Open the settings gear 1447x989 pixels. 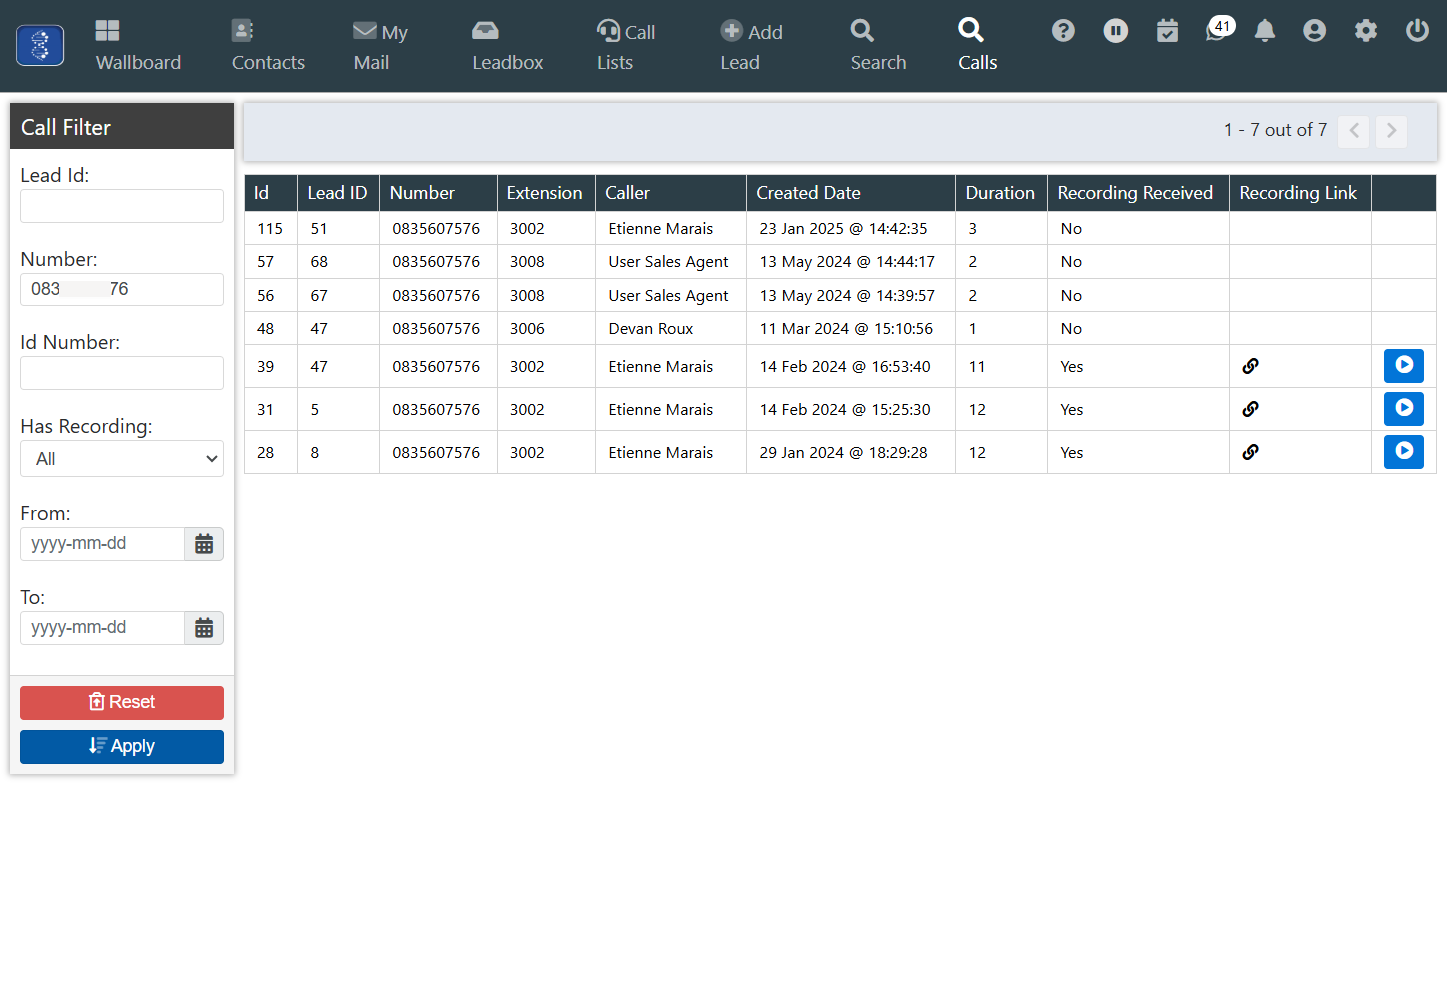(1366, 31)
